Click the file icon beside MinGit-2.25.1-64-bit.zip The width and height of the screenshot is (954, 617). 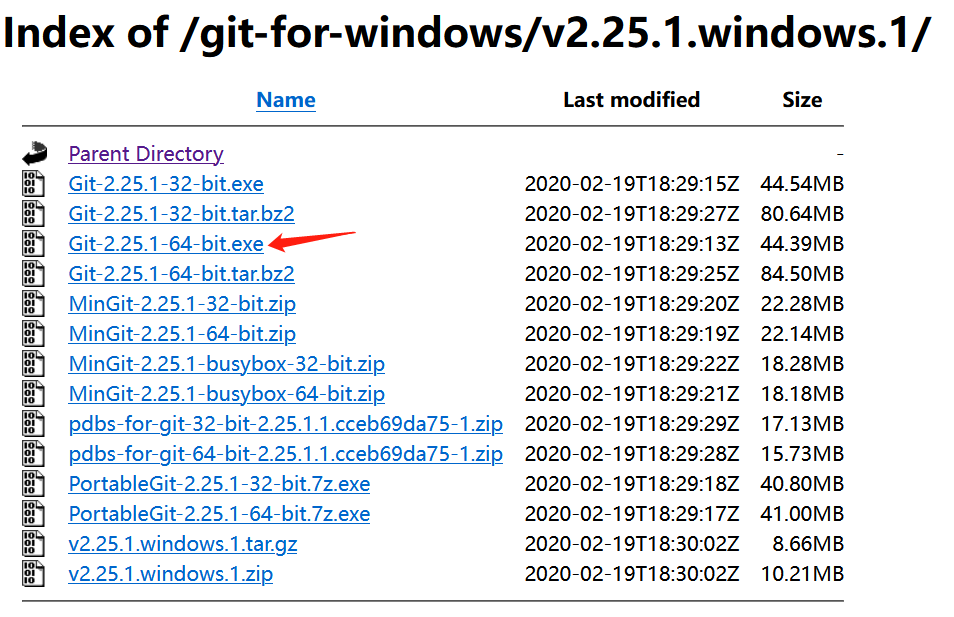click(x=33, y=333)
